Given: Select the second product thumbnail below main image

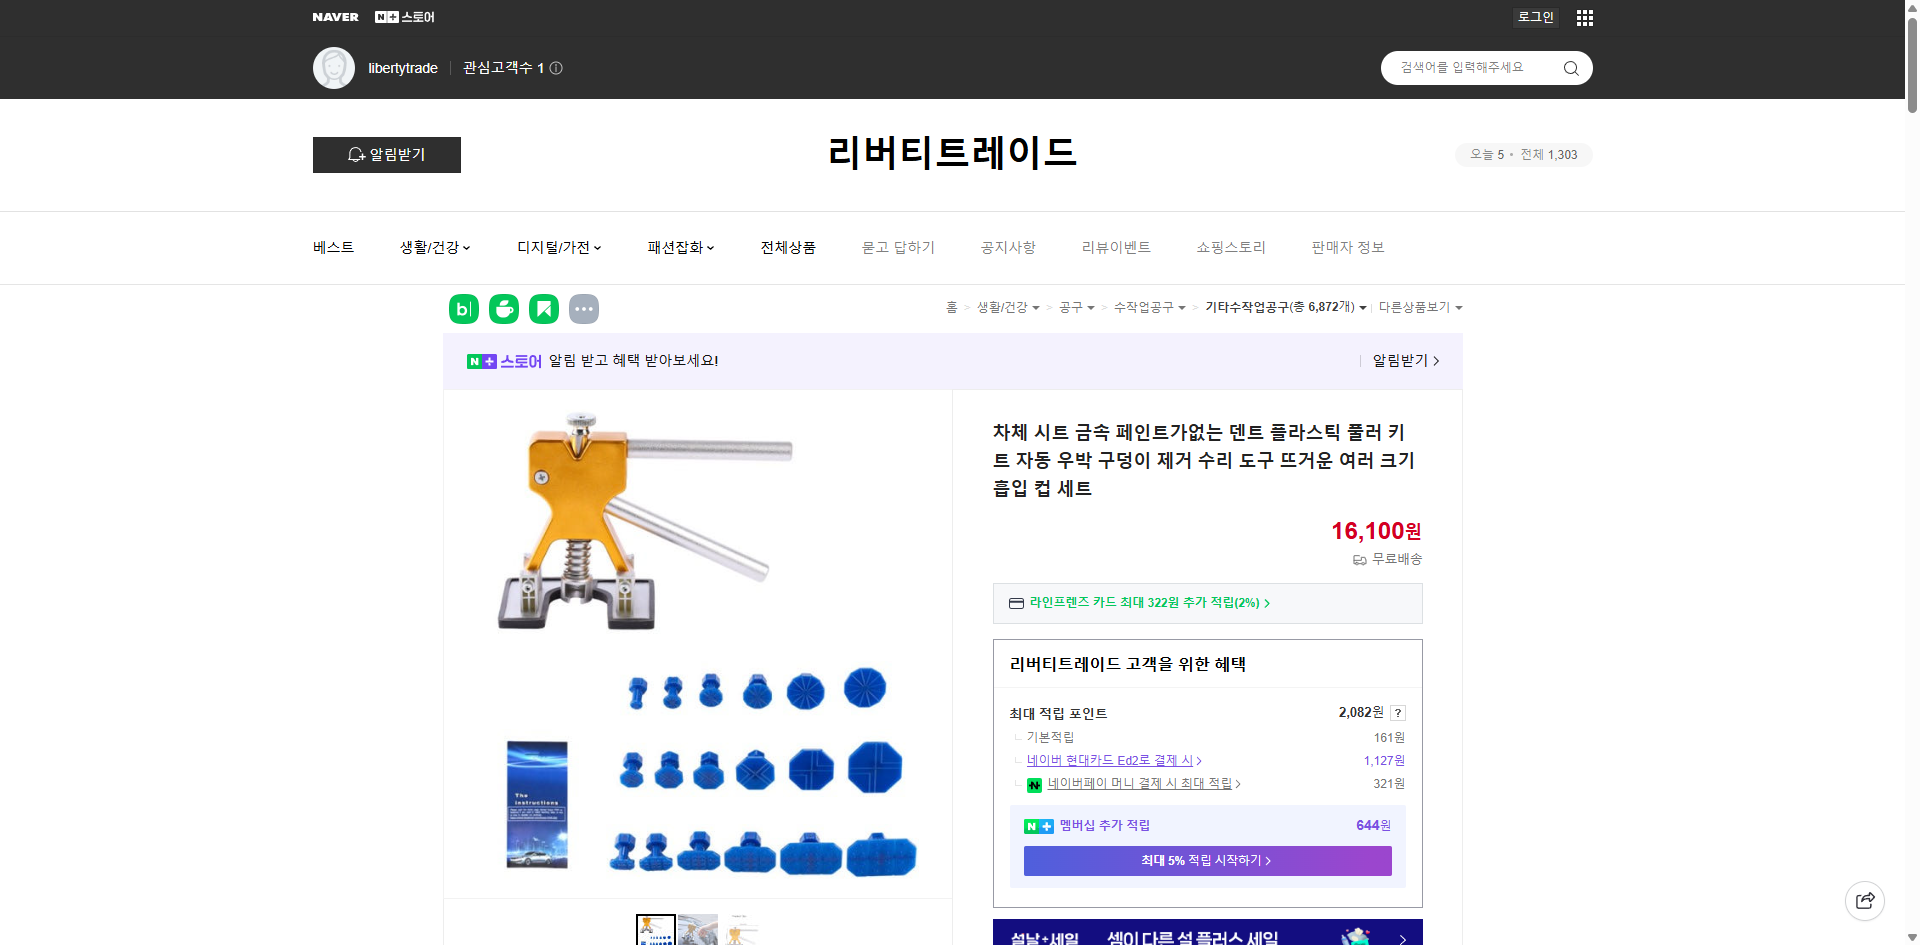Looking at the screenshot, I should tap(697, 930).
